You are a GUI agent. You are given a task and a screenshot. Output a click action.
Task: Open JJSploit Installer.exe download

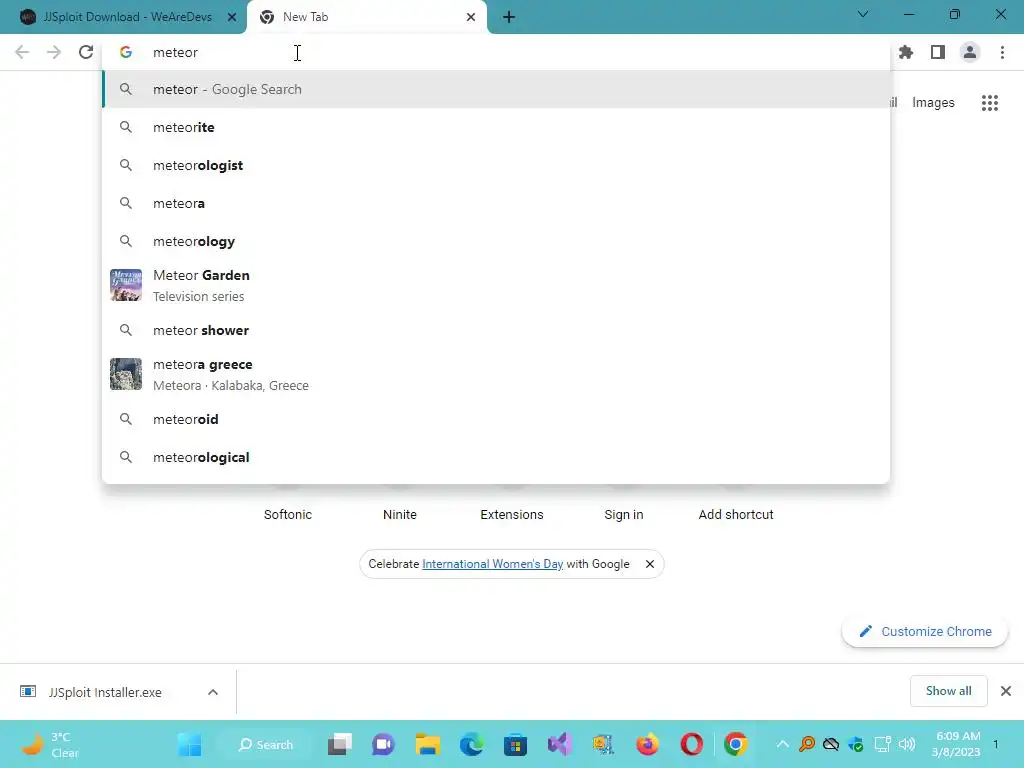104,692
